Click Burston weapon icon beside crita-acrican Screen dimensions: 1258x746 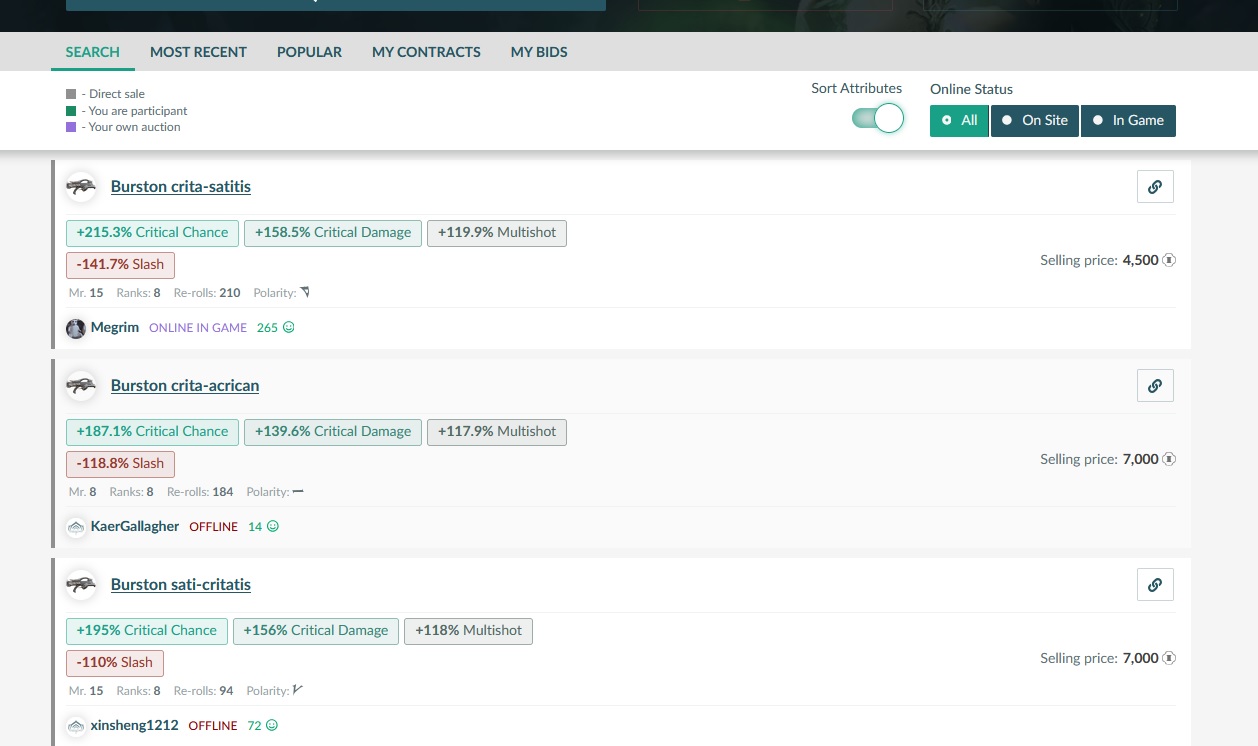point(81,385)
